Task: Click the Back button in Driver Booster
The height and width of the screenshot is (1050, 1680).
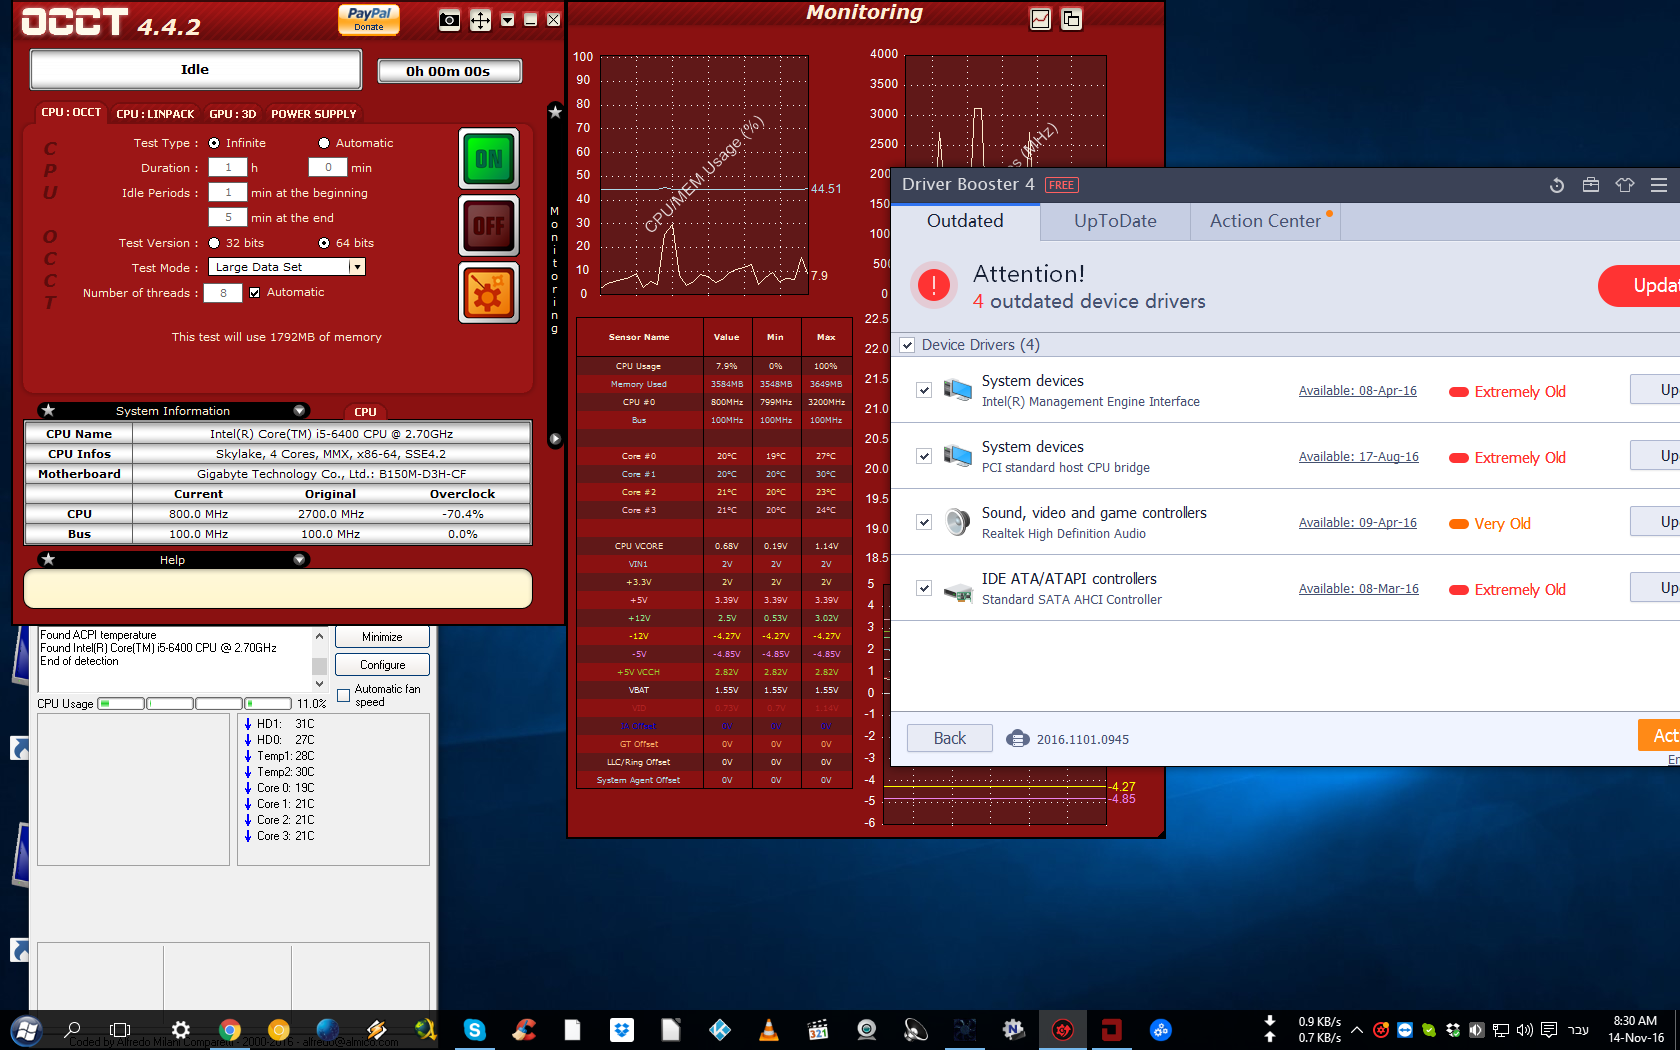Action: (x=949, y=738)
